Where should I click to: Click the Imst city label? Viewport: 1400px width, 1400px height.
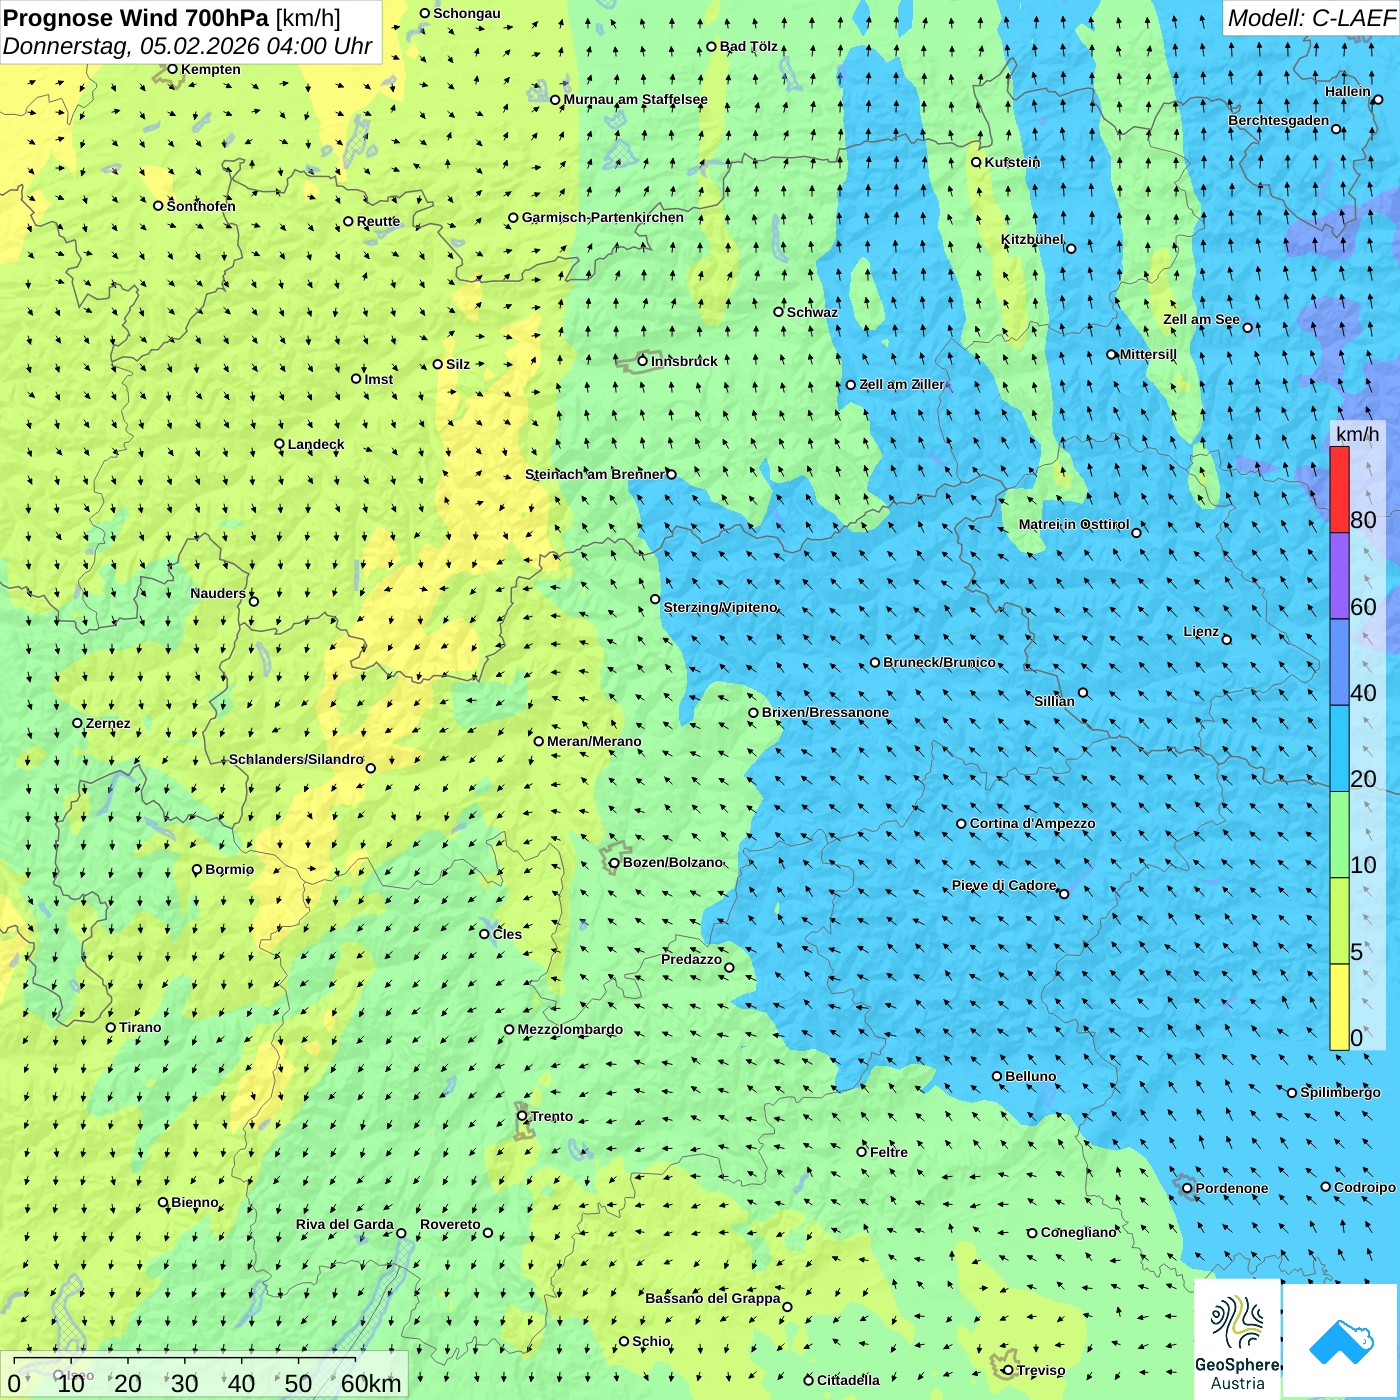(x=378, y=379)
